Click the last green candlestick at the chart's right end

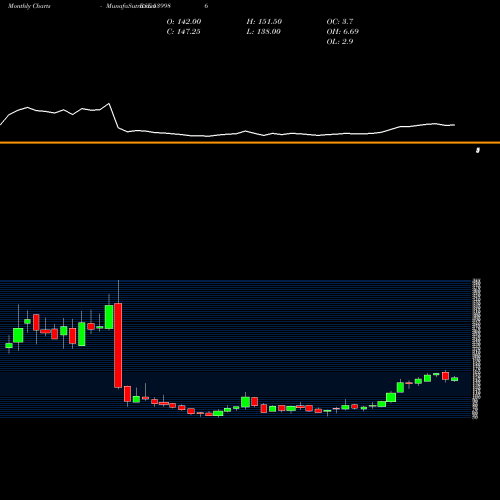click(455, 379)
